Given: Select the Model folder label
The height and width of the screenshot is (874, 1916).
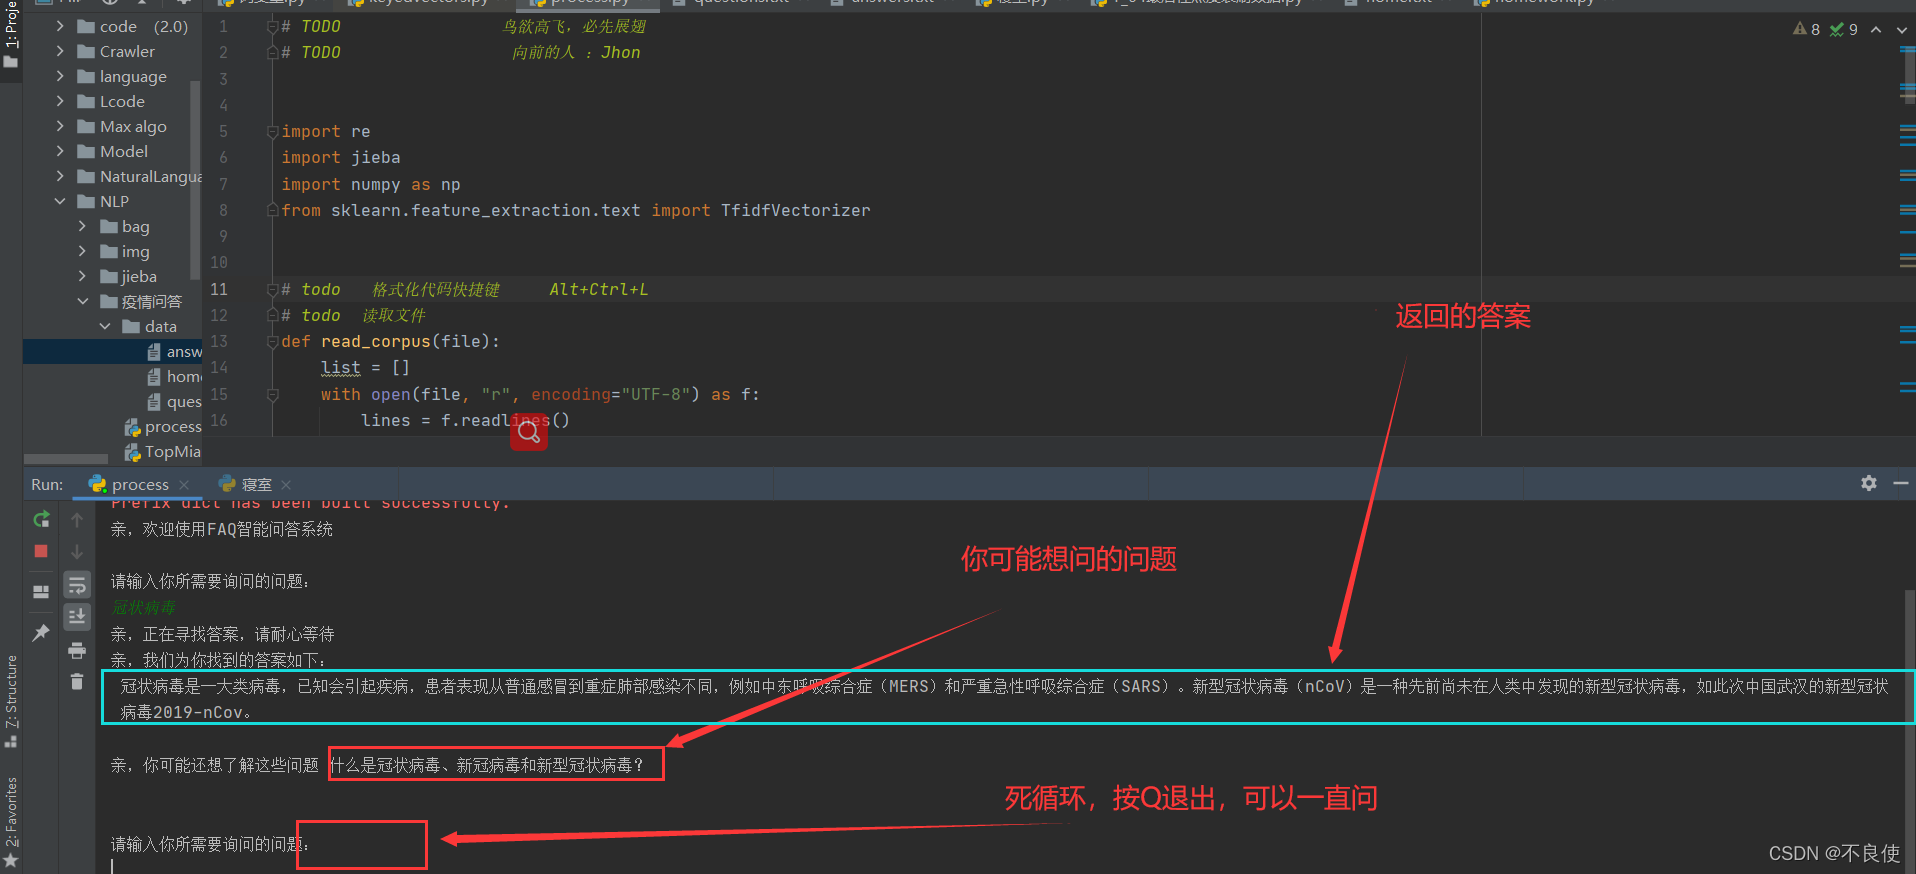Looking at the screenshot, I should (x=124, y=151).
